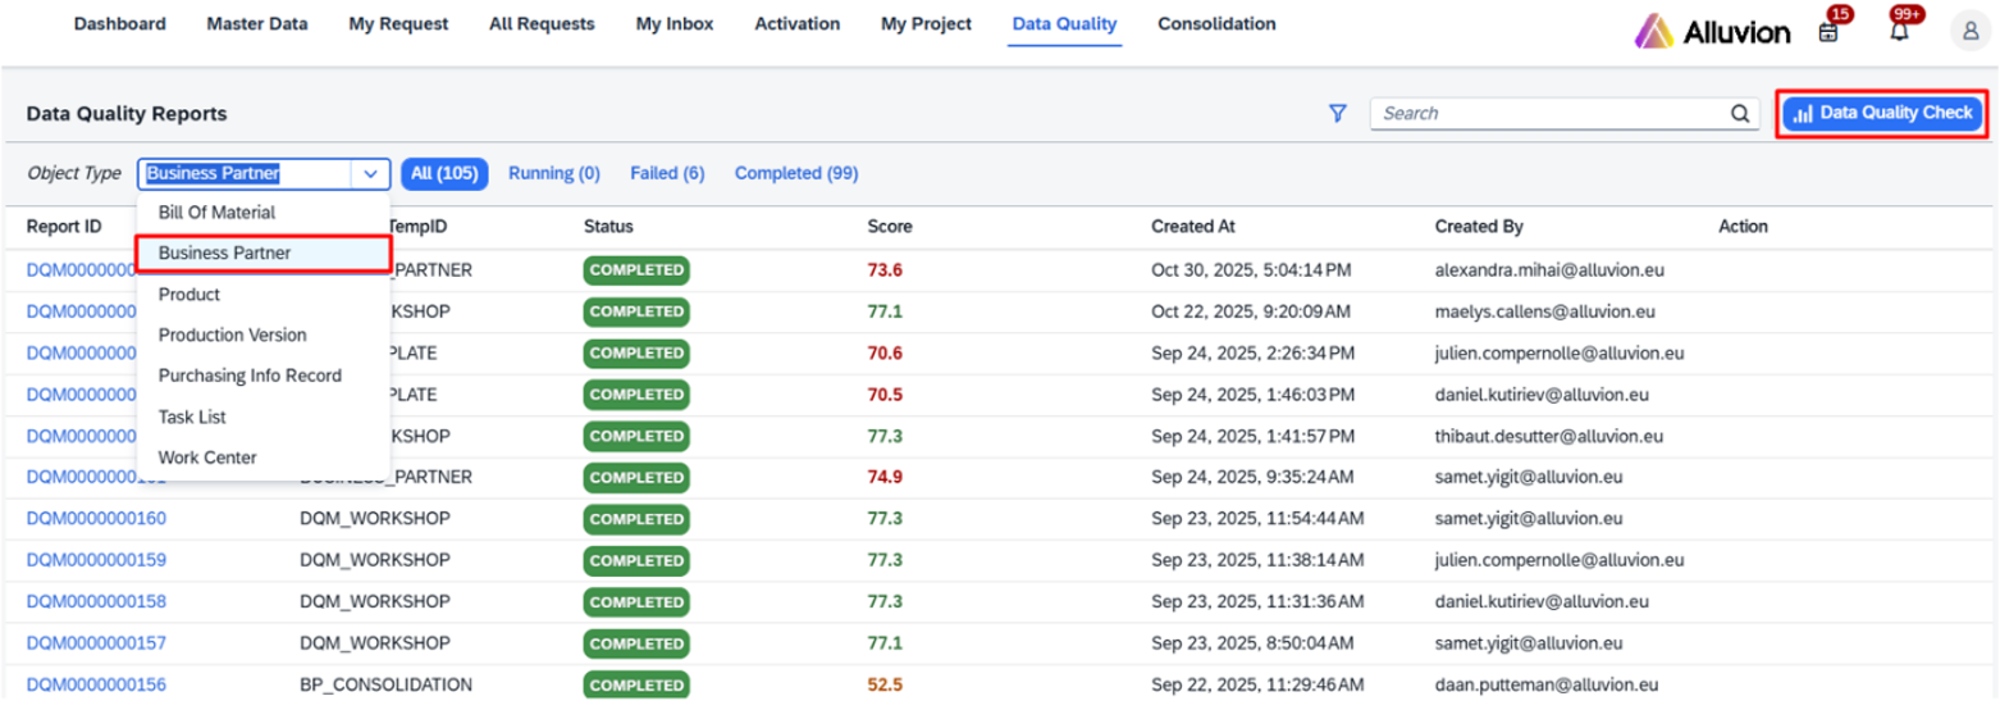Image resolution: width=2000 pixels, height=718 pixels.
Task: Click the Action column header
Action: 1743,227
